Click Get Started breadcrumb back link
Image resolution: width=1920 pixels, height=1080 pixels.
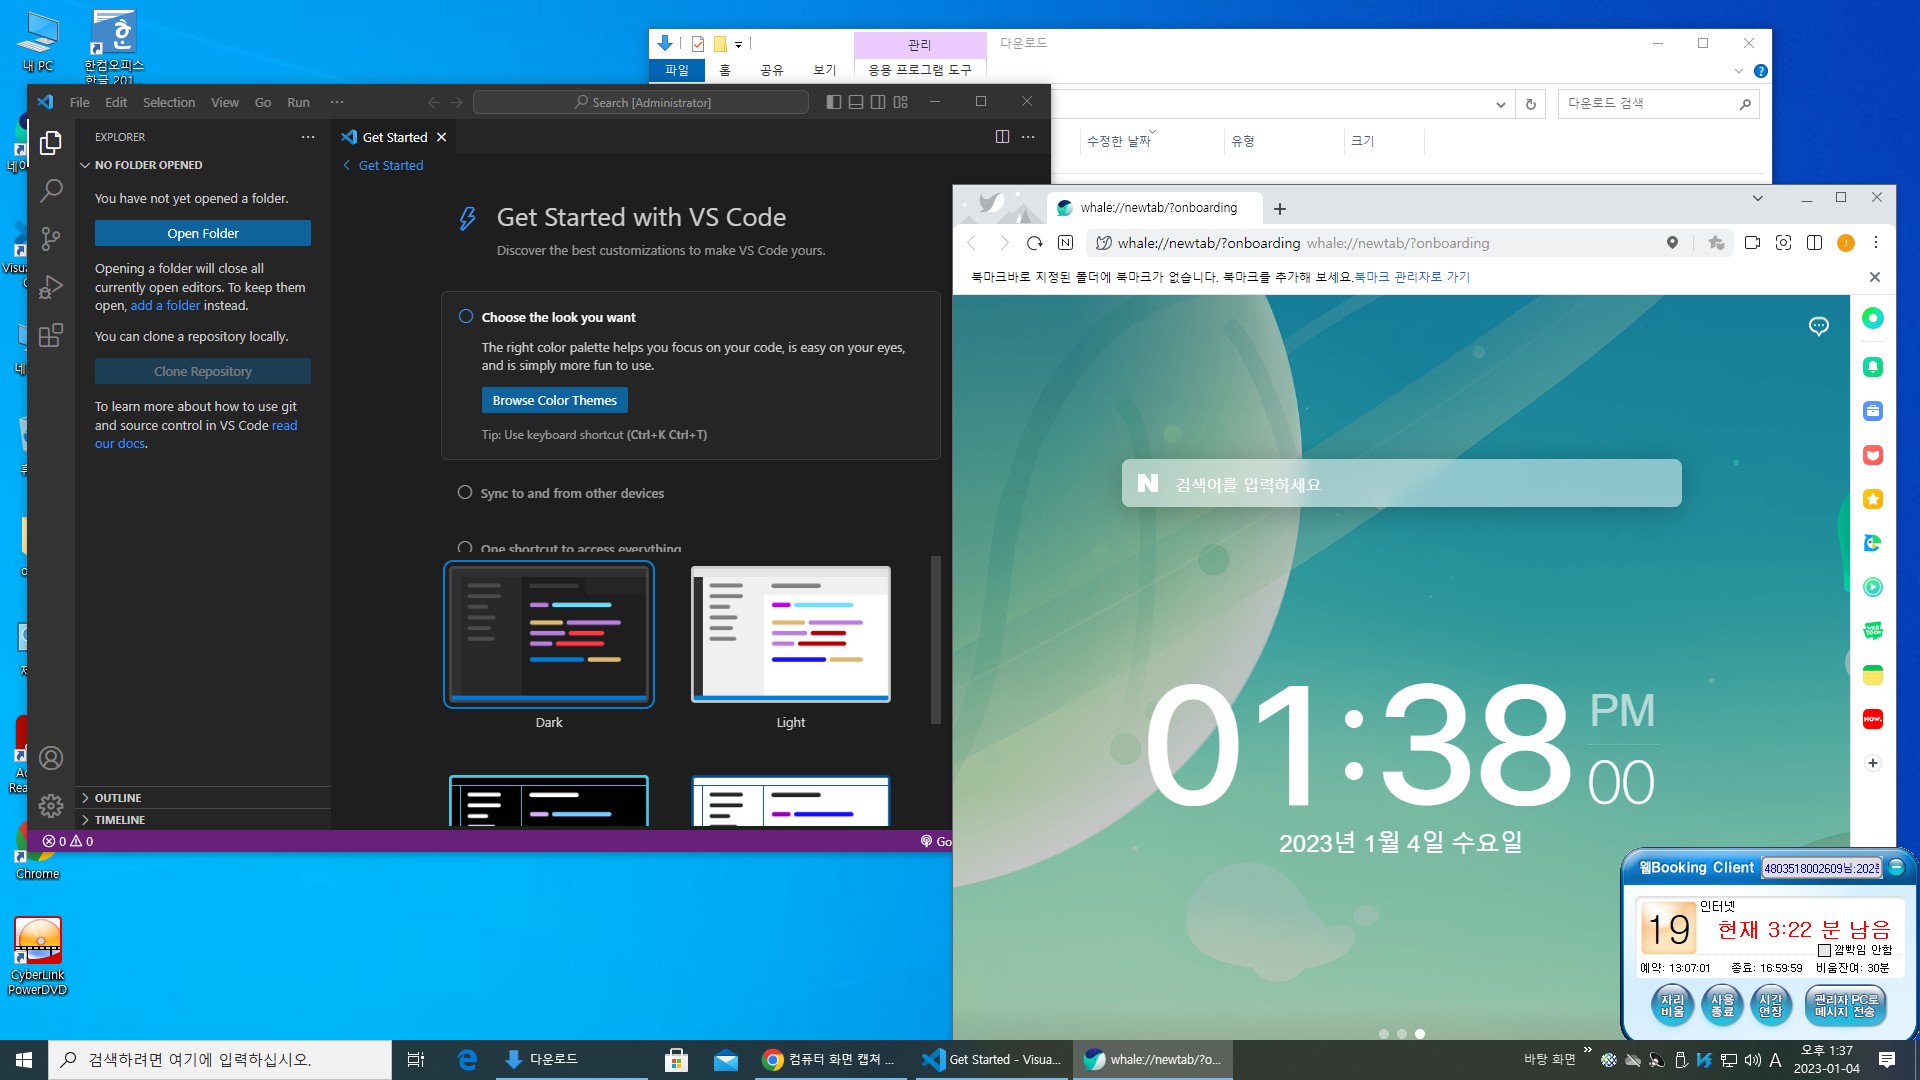[383, 166]
